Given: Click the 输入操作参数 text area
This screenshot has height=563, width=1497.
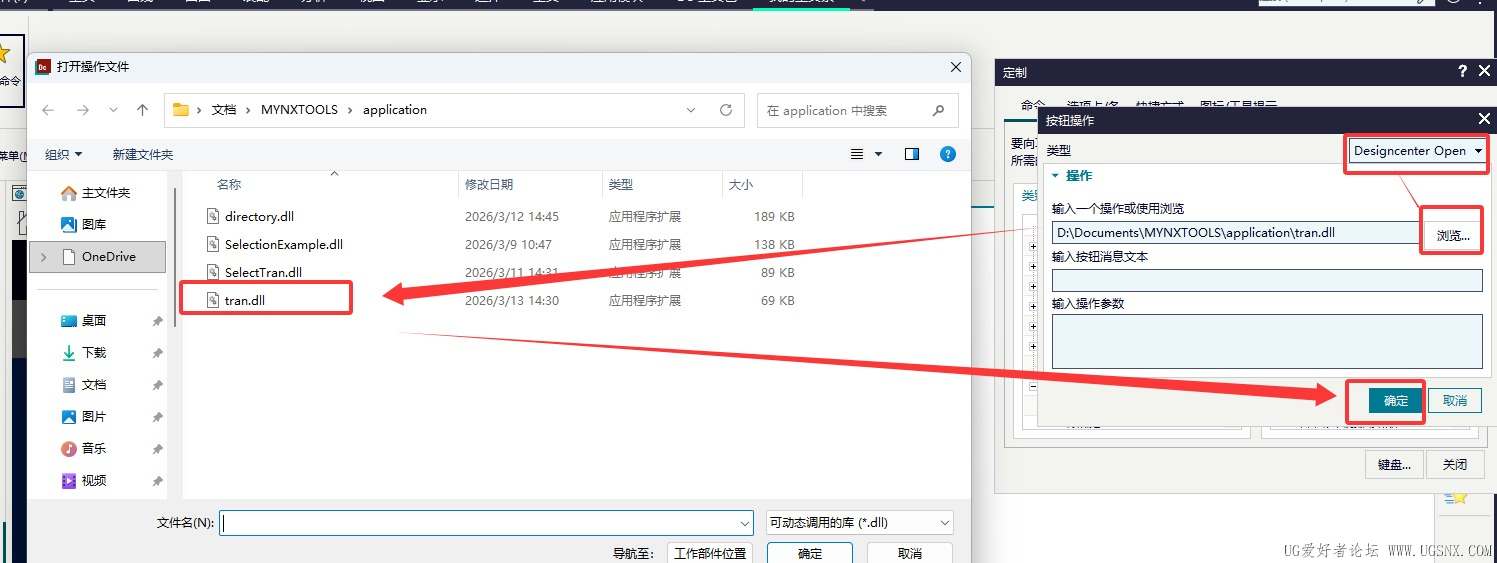Looking at the screenshot, I should coord(1267,341).
